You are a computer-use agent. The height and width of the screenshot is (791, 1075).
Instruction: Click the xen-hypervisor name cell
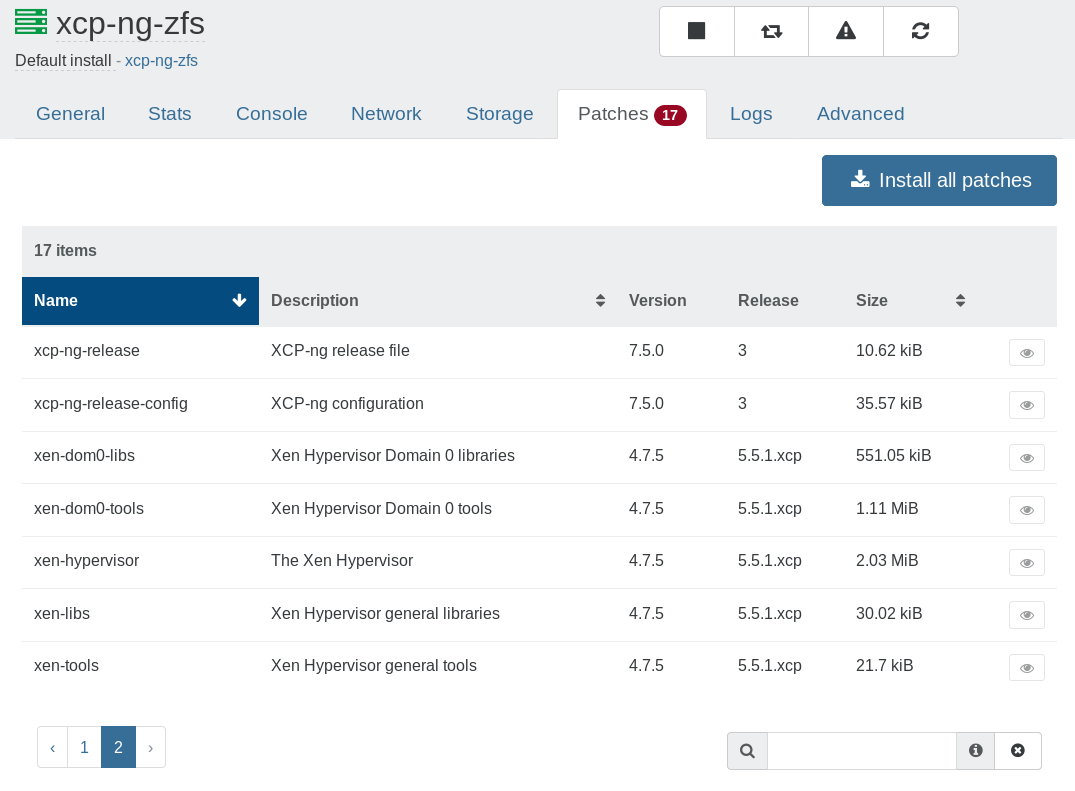coord(86,561)
